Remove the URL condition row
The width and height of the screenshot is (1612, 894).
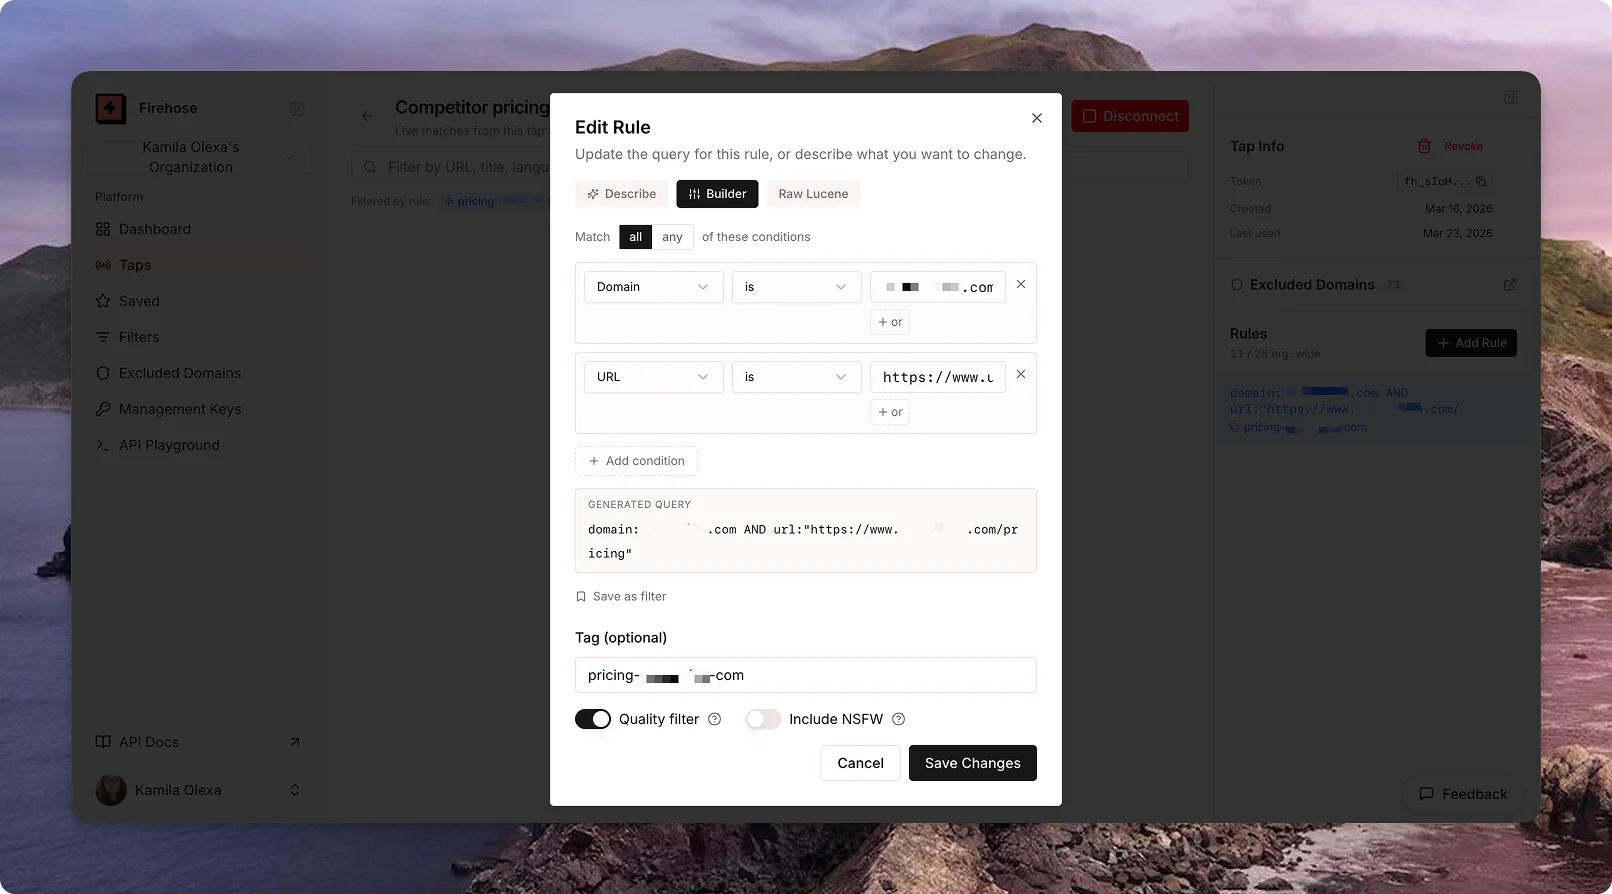[1021, 374]
